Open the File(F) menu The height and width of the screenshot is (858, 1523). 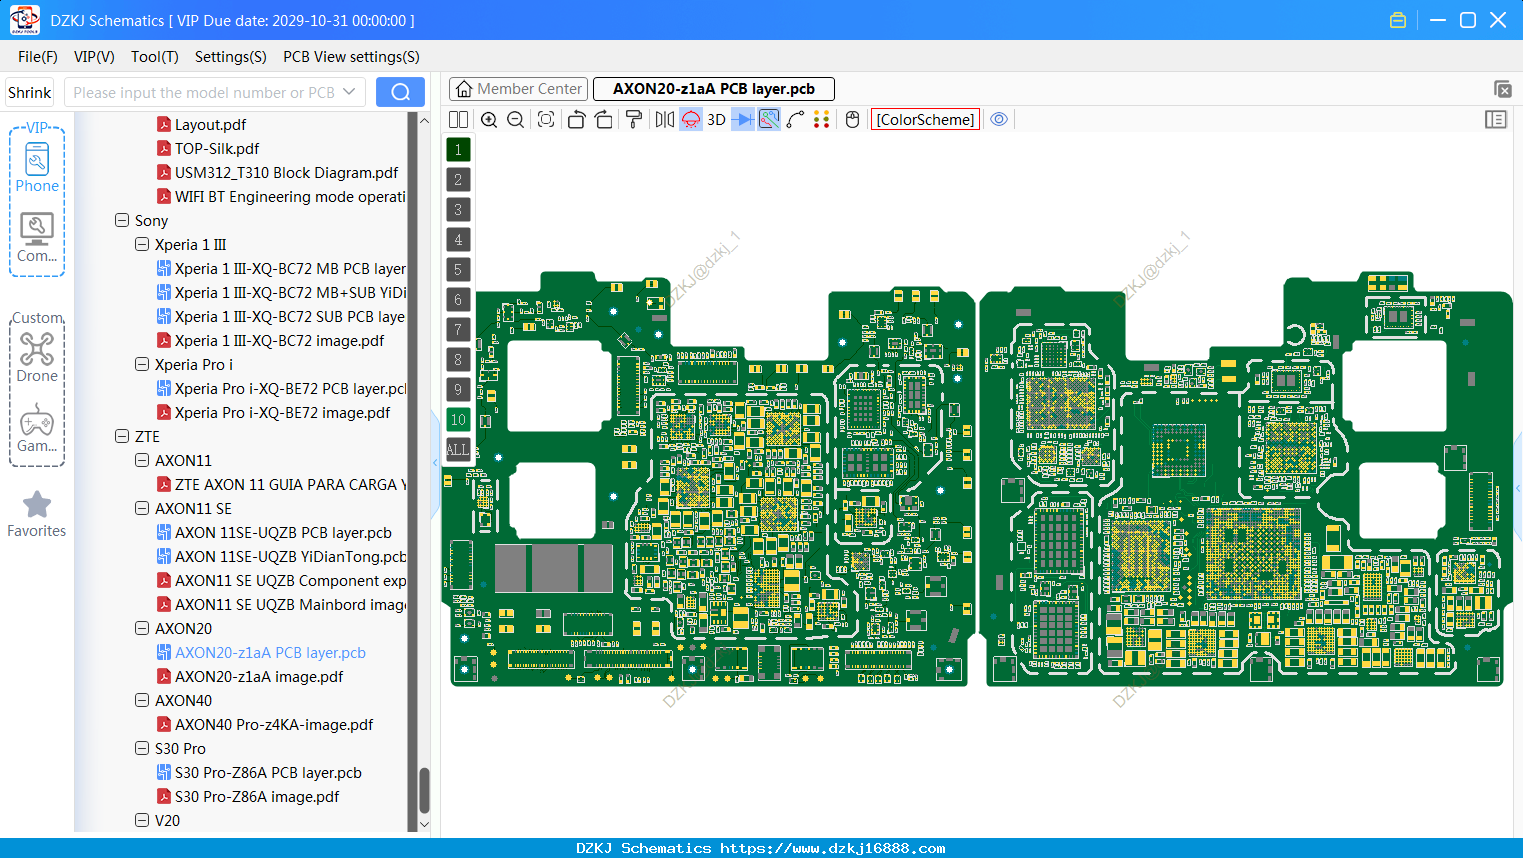tap(38, 57)
